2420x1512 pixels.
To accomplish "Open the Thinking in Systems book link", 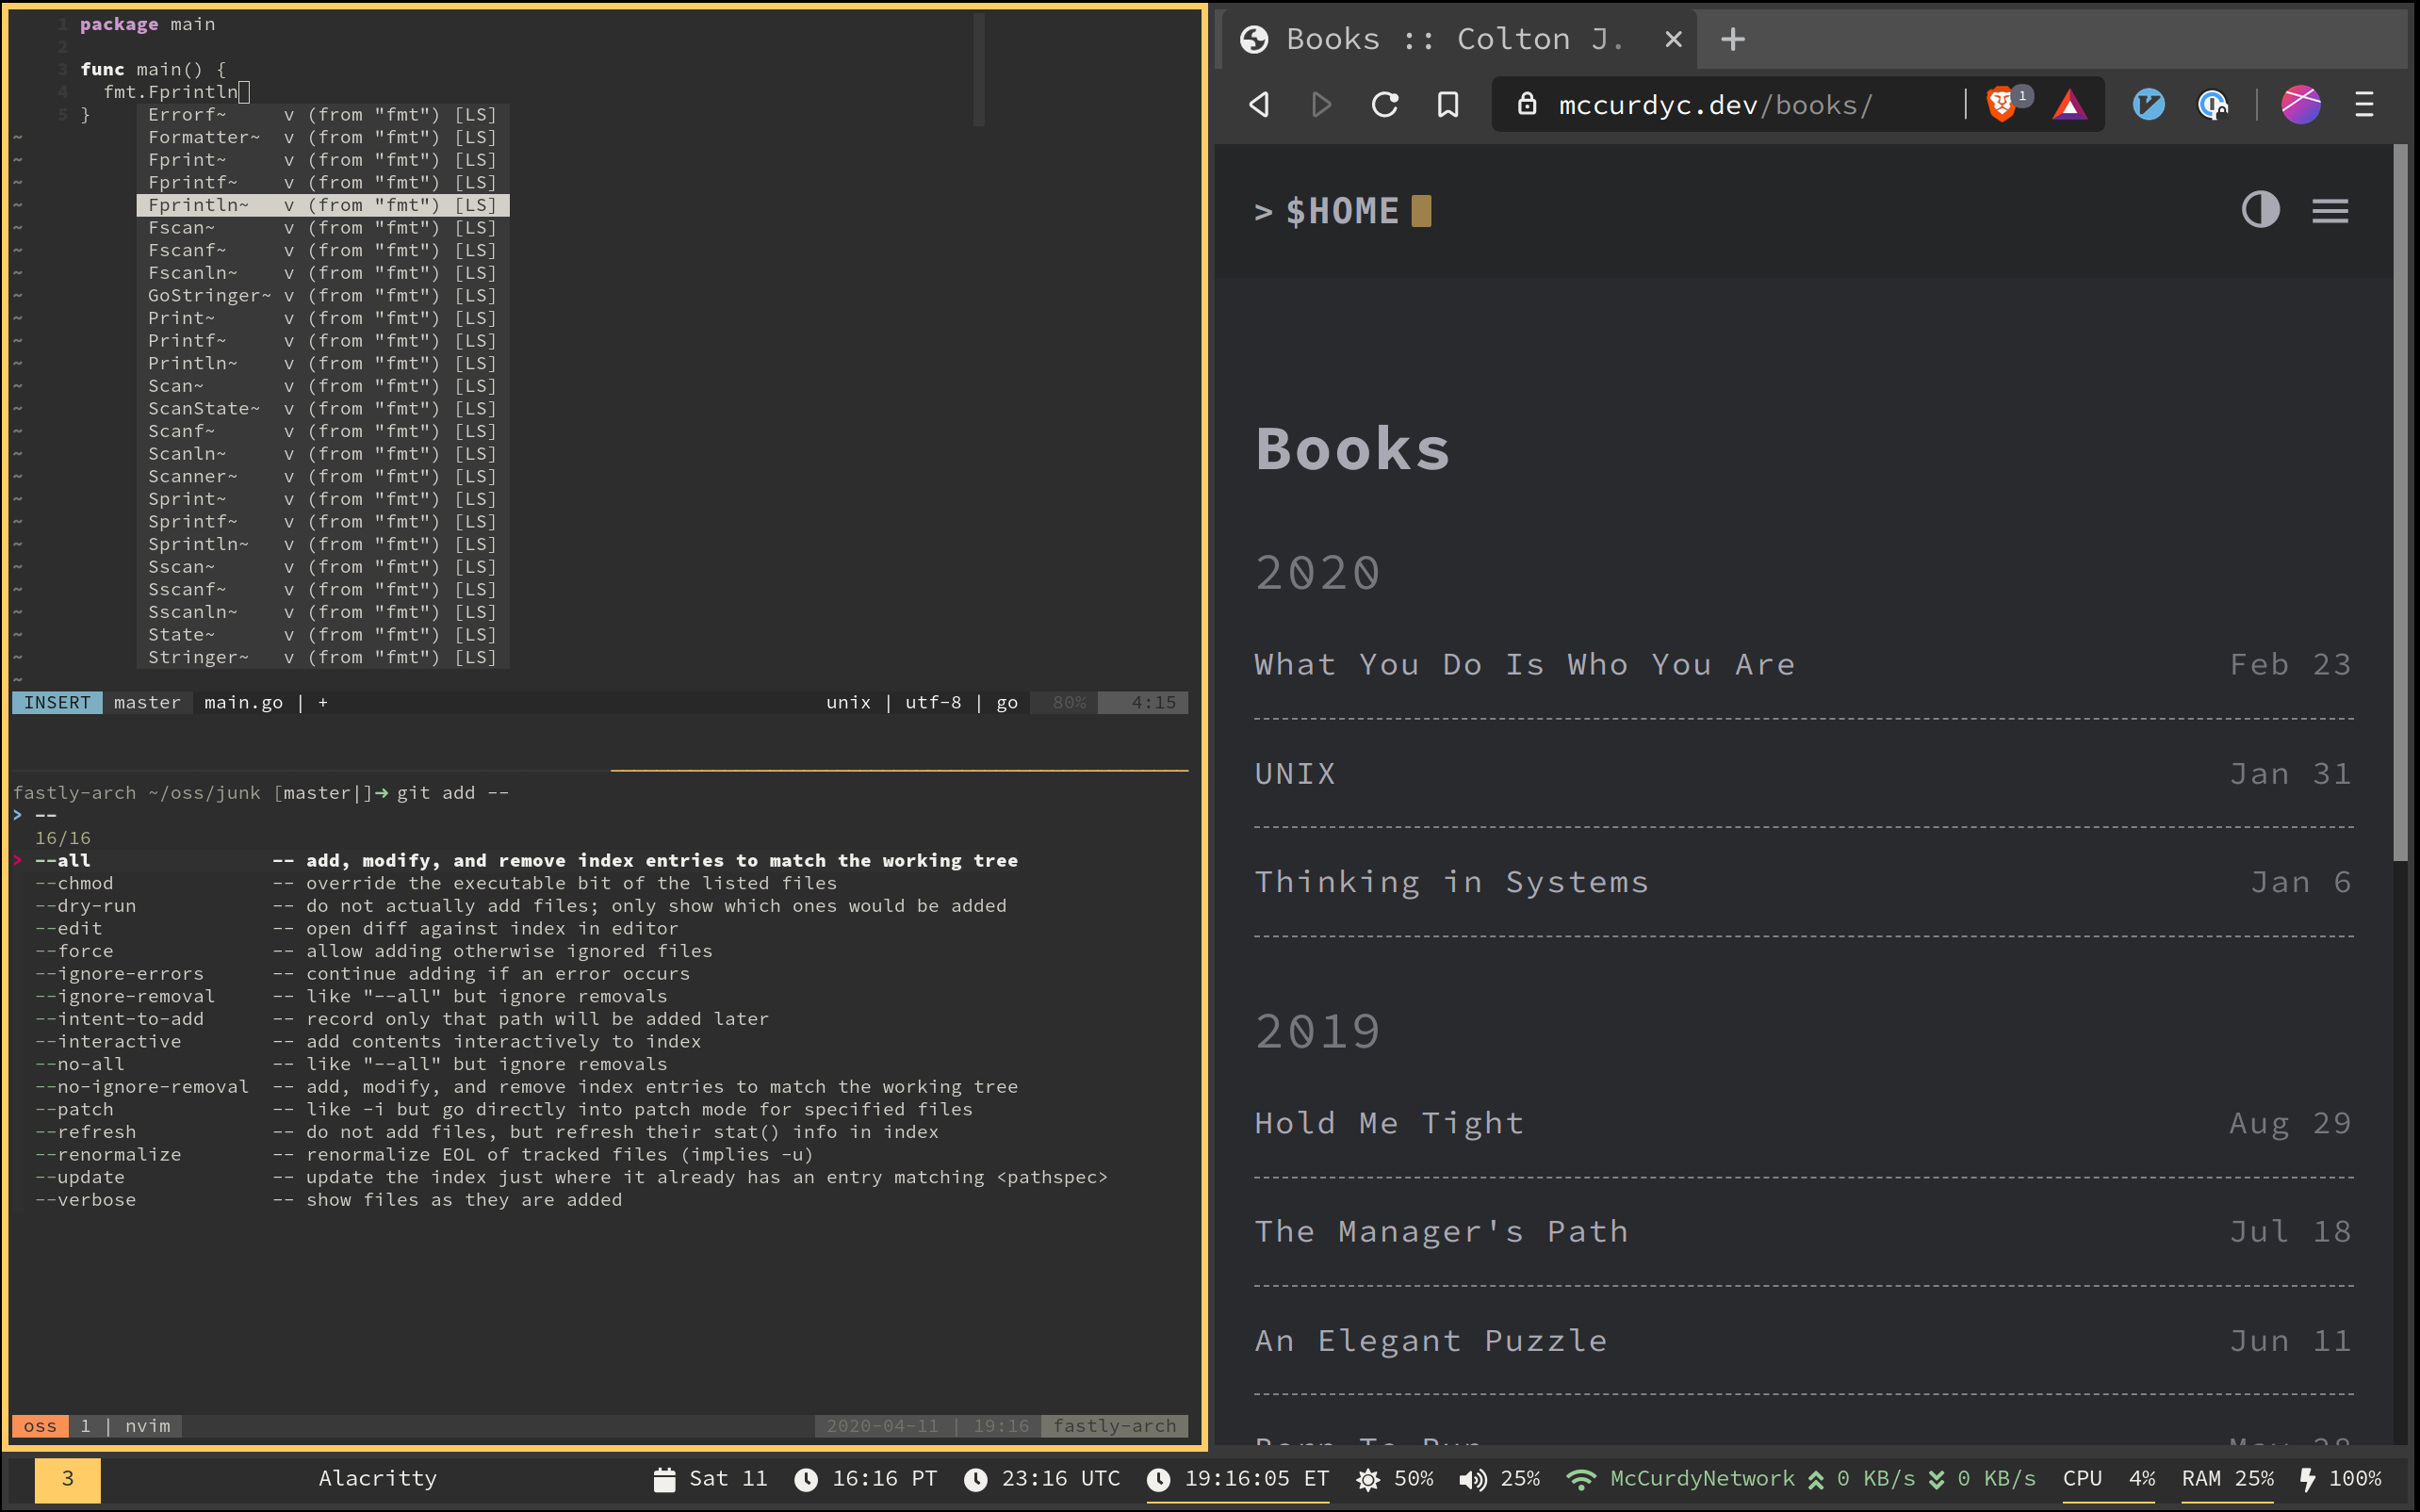I will (1451, 882).
